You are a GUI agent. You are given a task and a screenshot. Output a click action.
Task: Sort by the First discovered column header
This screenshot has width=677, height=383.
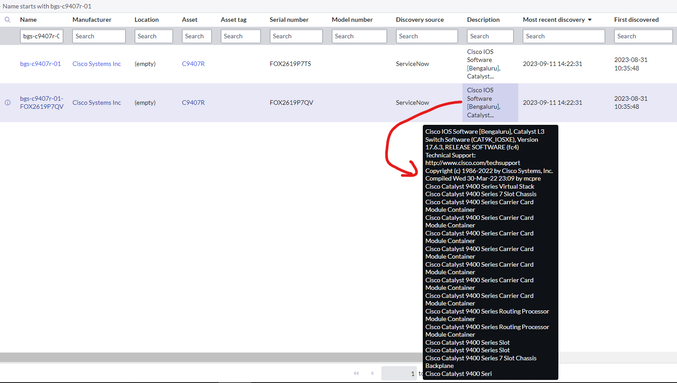click(636, 19)
